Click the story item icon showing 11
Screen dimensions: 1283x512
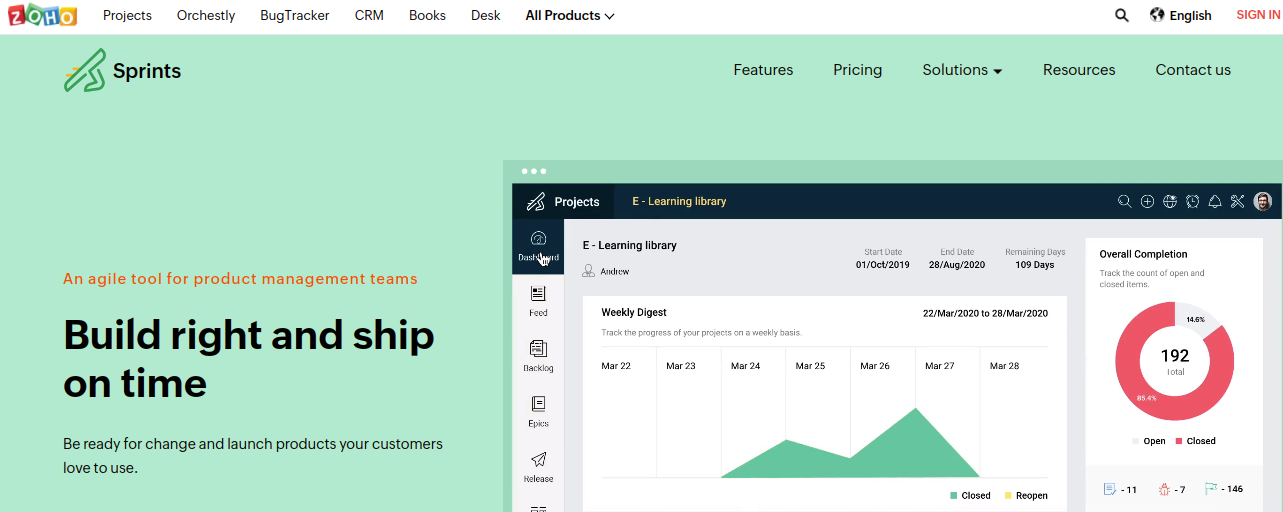(x=1109, y=489)
